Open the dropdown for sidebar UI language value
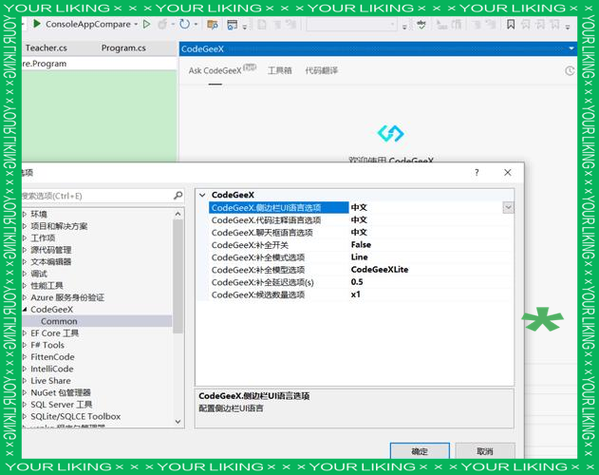Viewport: 599px width, 475px height. [x=508, y=208]
